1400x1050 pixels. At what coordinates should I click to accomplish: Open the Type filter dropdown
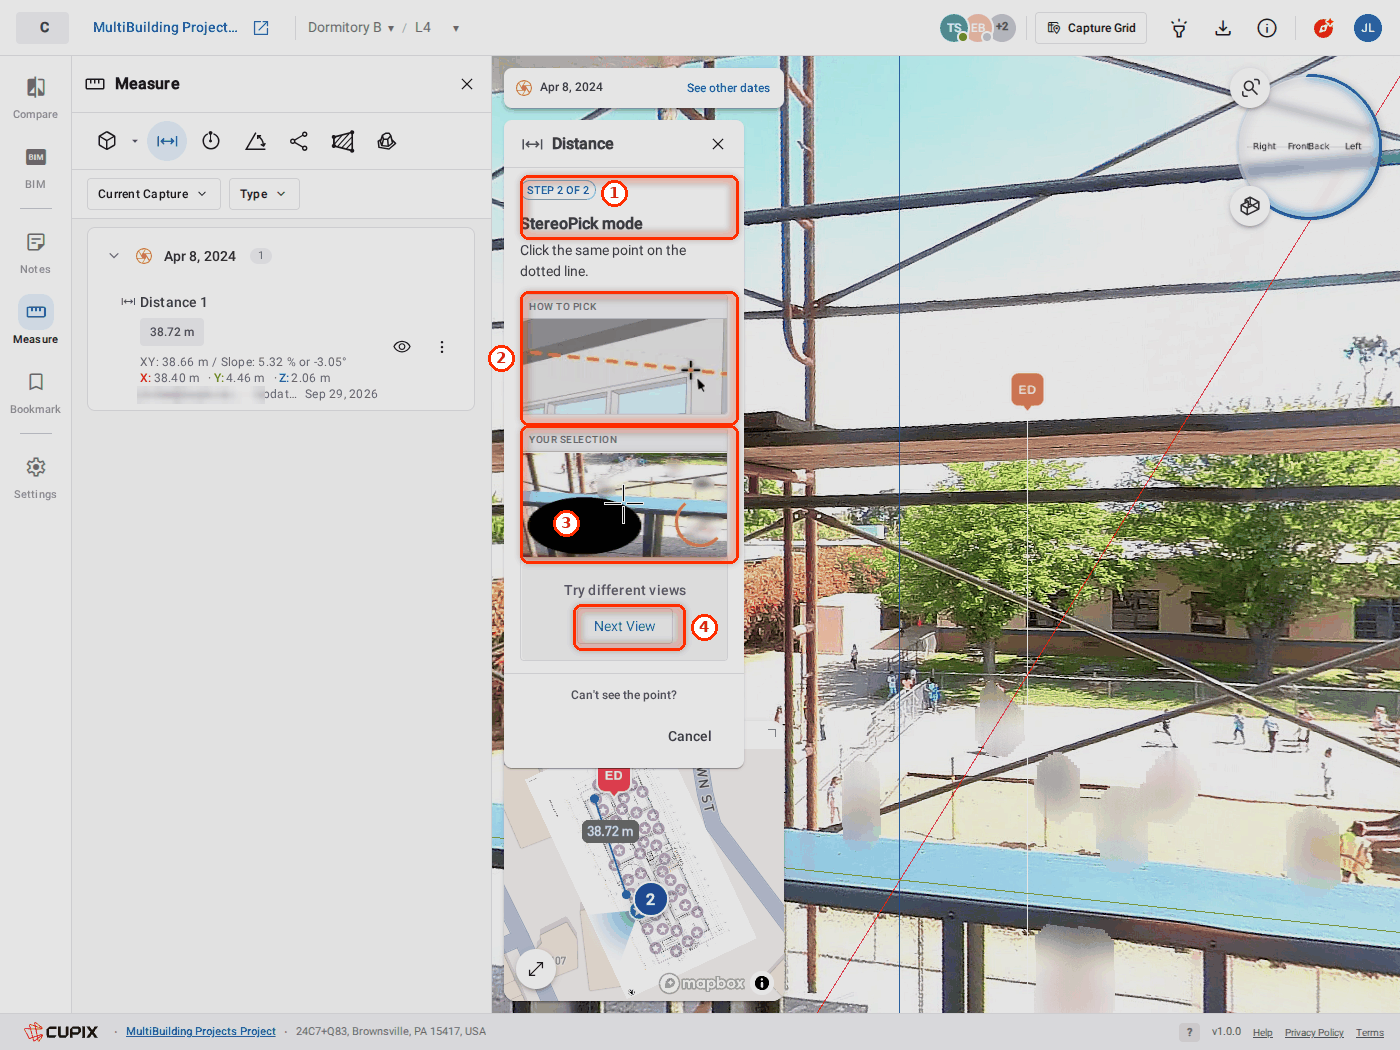pyautogui.click(x=264, y=194)
